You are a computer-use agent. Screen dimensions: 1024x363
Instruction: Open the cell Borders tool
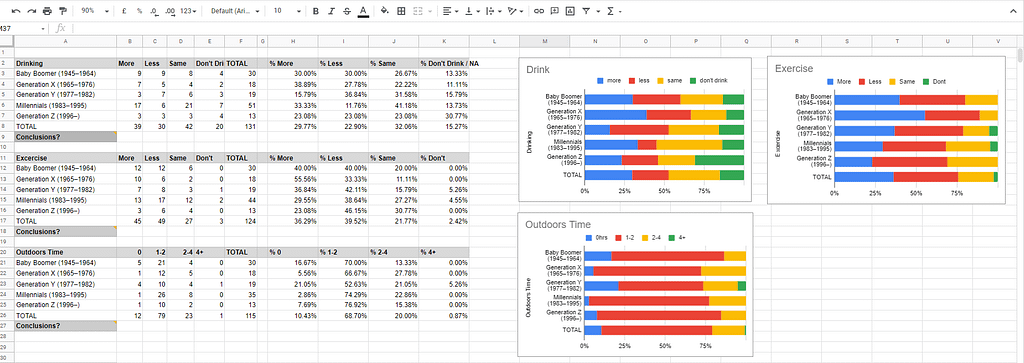[x=400, y=11]
